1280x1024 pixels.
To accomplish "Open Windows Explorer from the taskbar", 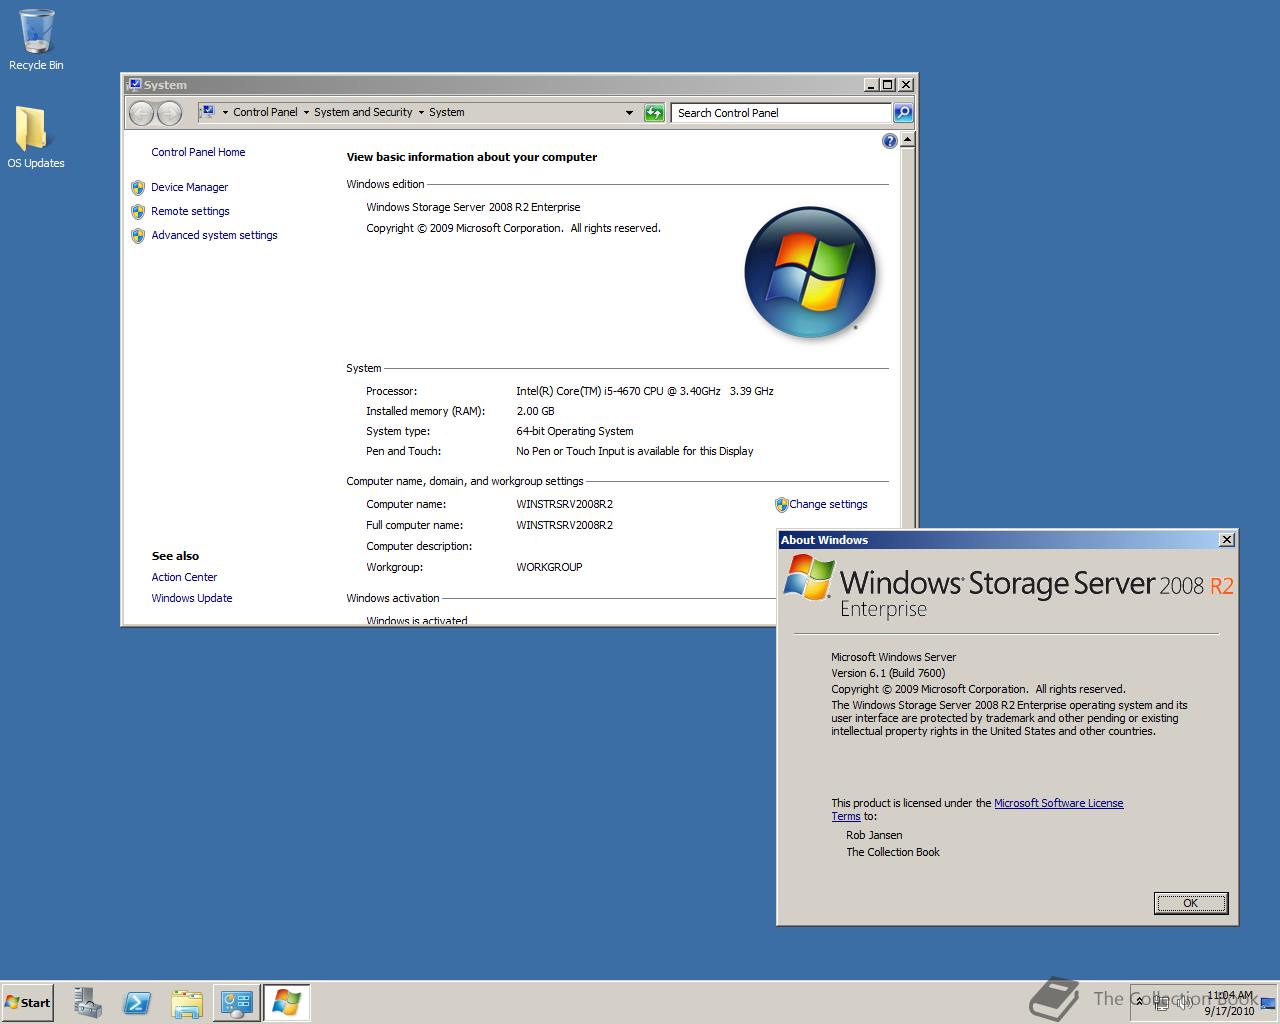I will 187,1002.
